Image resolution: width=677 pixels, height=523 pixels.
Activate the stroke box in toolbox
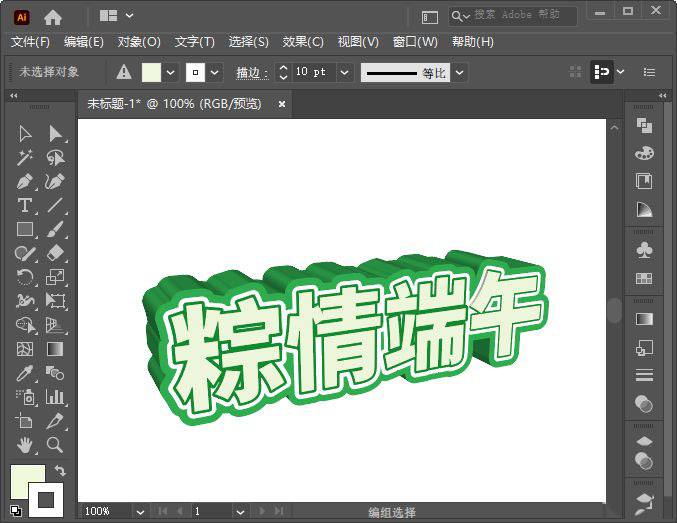click(x=46, y=500)
